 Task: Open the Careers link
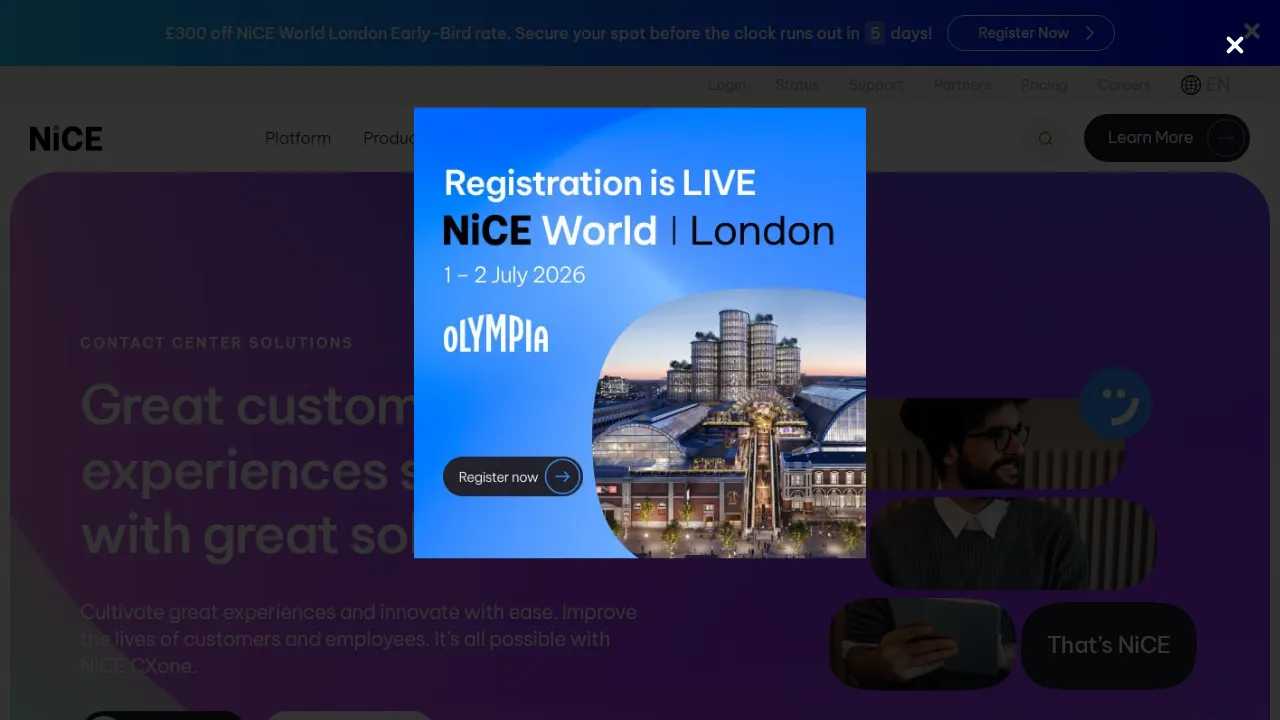coord(1124,85)
